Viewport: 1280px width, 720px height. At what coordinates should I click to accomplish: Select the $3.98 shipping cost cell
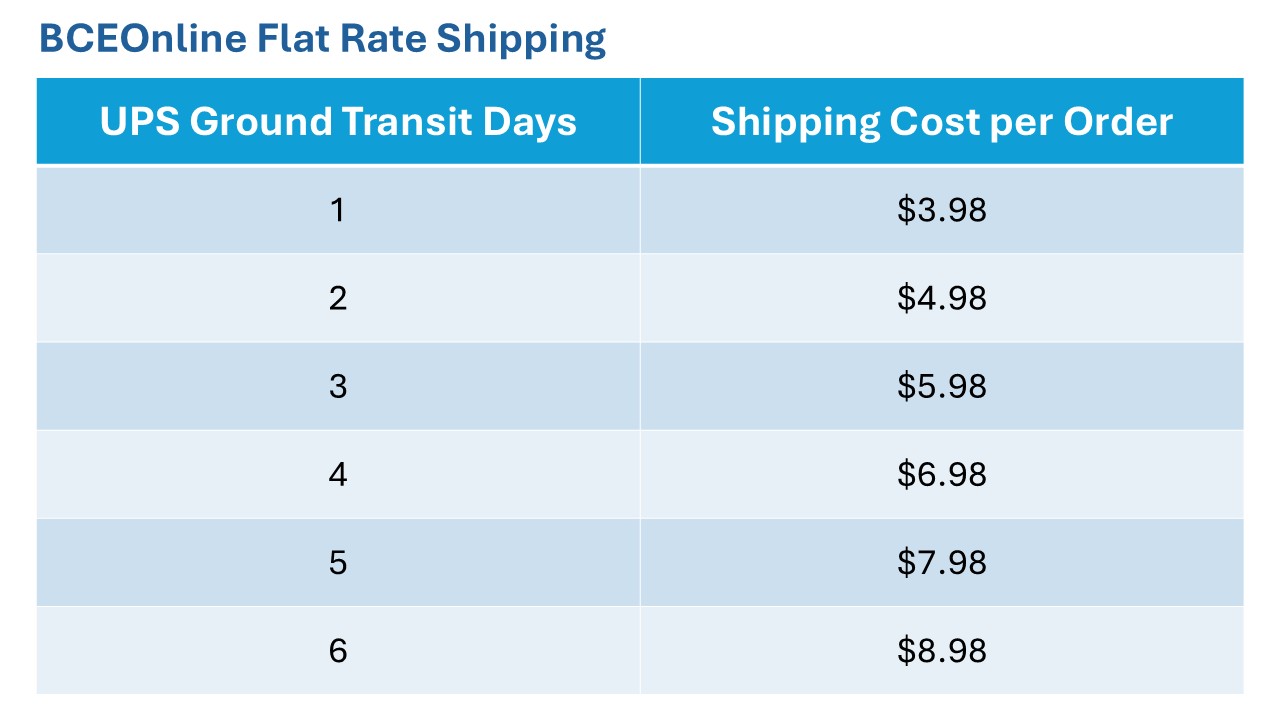pos(941,210)
